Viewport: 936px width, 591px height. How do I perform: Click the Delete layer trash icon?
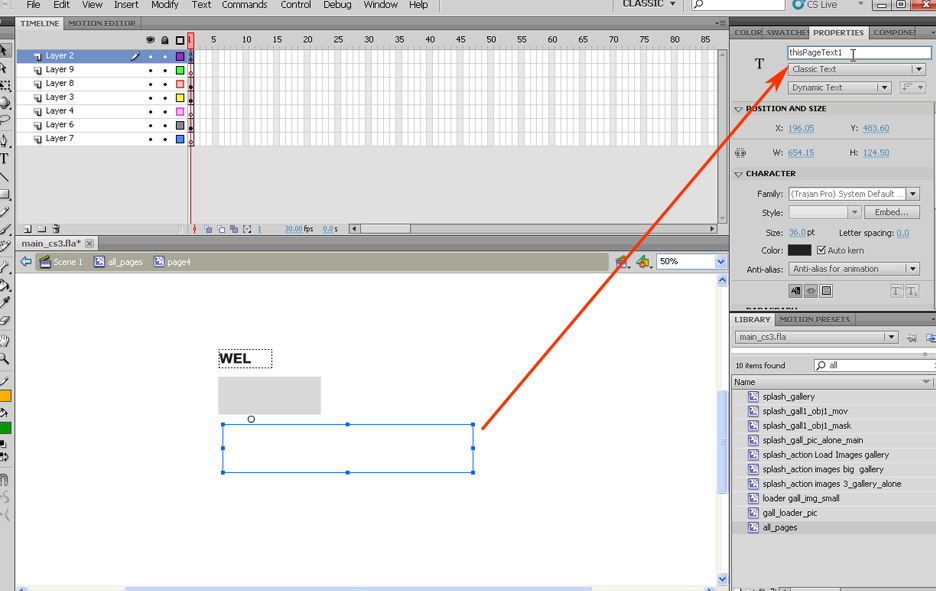point(56,229)
